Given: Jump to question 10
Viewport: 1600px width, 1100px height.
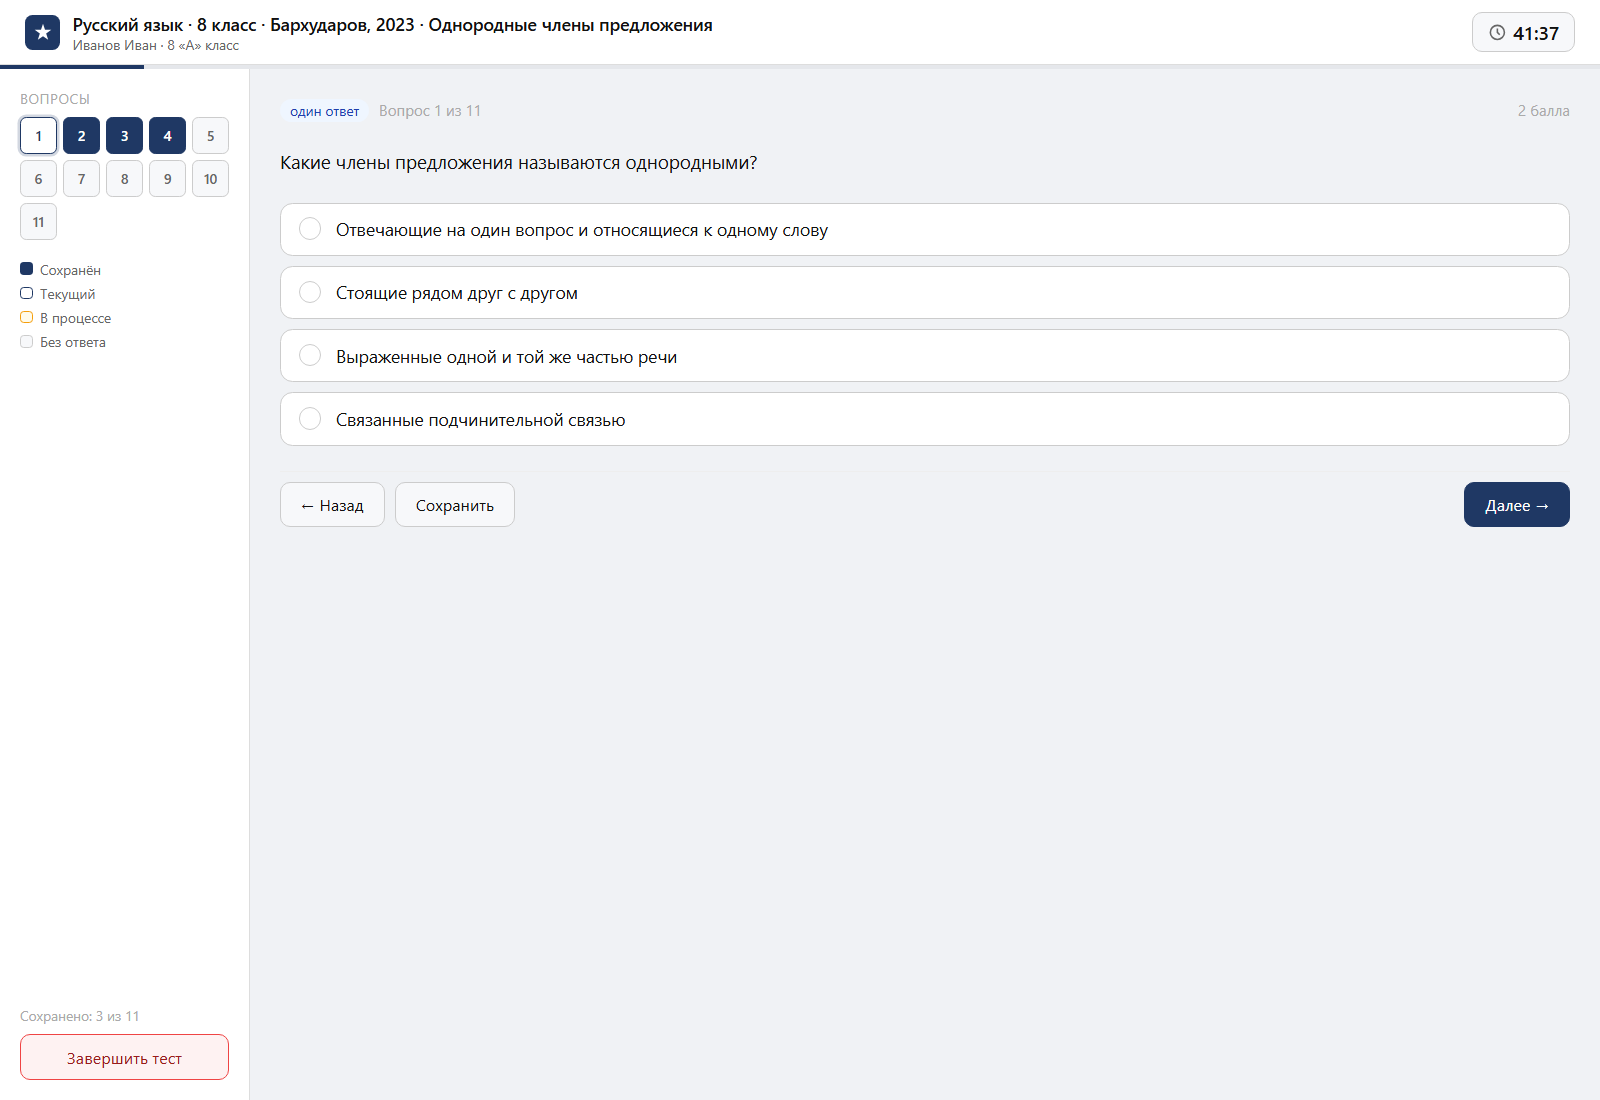Looking at the screenshot, I should click(210, 179).
